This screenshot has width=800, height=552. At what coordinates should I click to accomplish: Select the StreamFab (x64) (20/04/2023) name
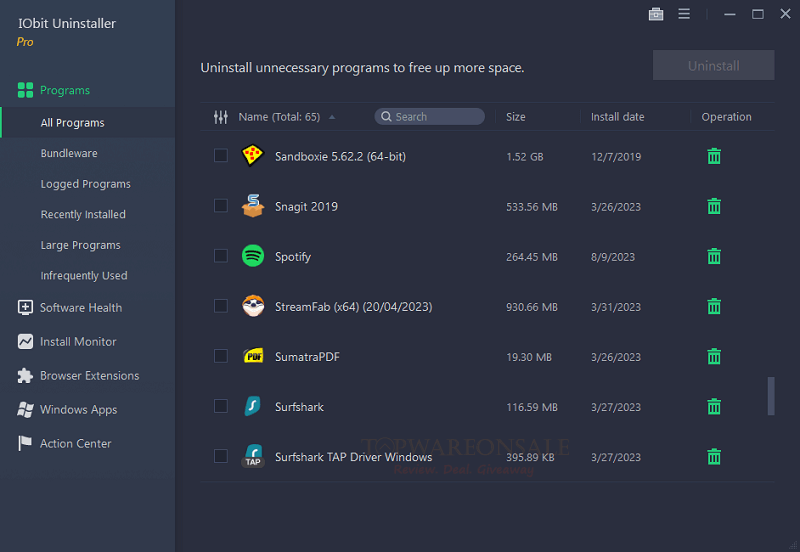click(x=354, y=307)
